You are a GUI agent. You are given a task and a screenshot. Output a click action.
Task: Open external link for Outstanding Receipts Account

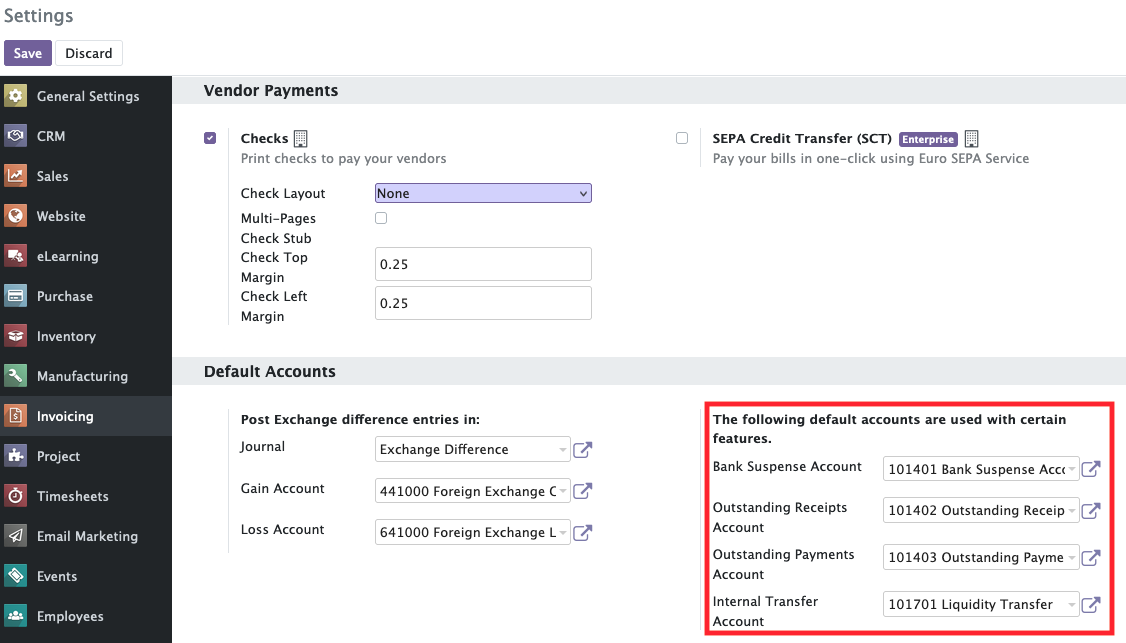tap(1091, 511)
